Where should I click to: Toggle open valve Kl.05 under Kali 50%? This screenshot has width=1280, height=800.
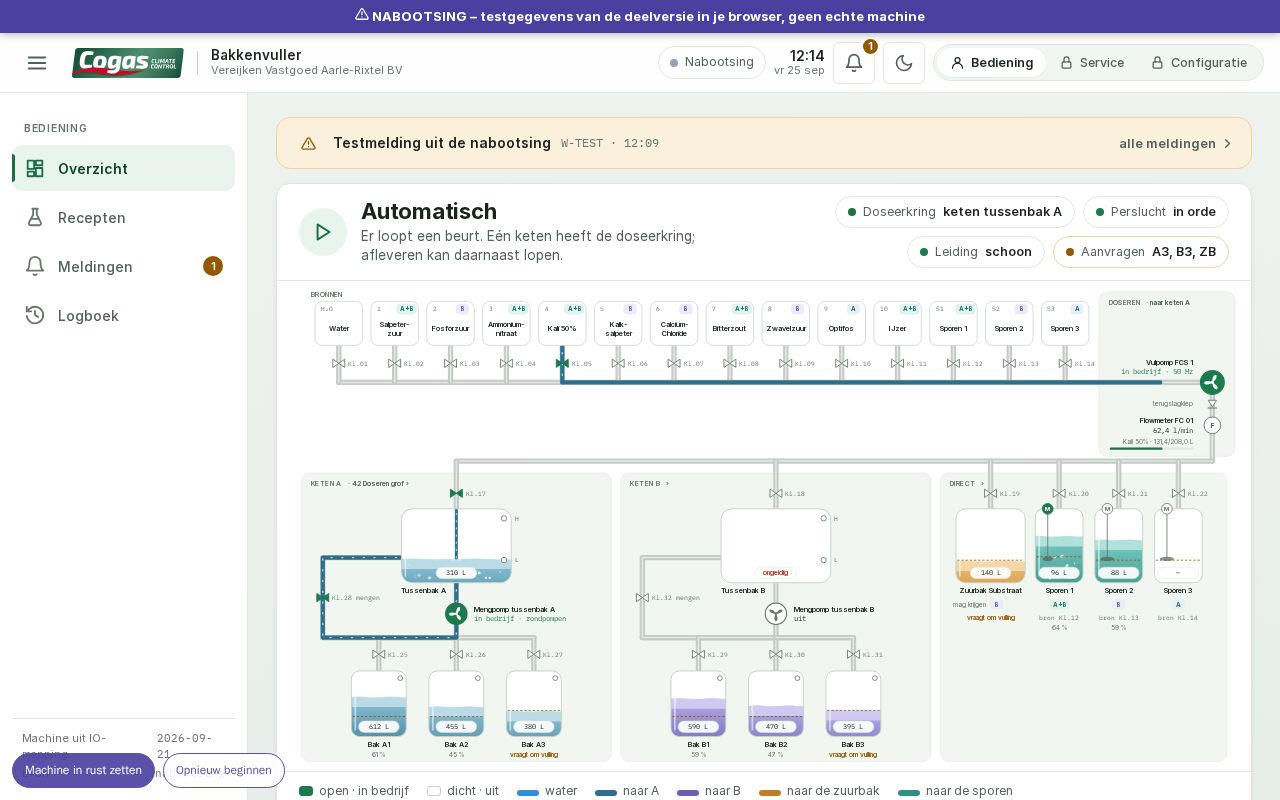pos(562,364)
